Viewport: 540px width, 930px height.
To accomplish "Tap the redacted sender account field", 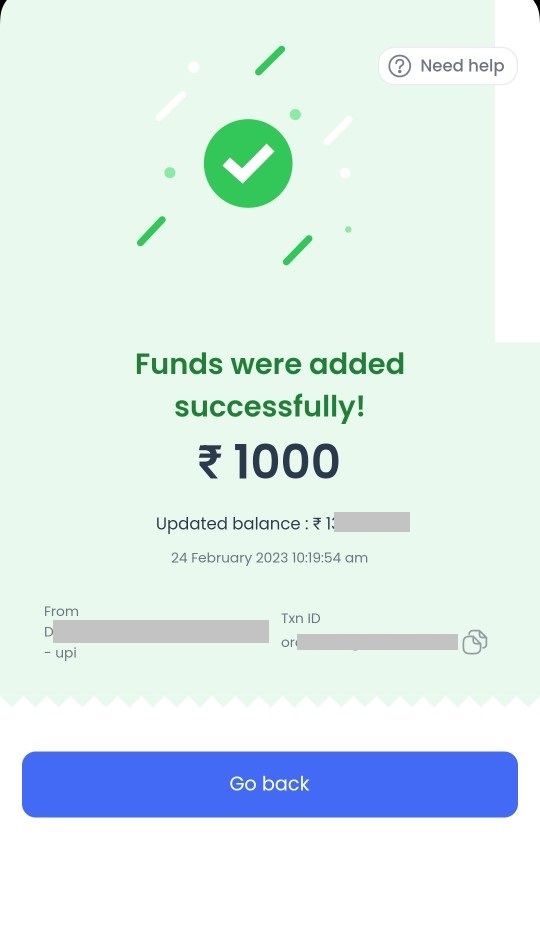I will tap(161, 631).
